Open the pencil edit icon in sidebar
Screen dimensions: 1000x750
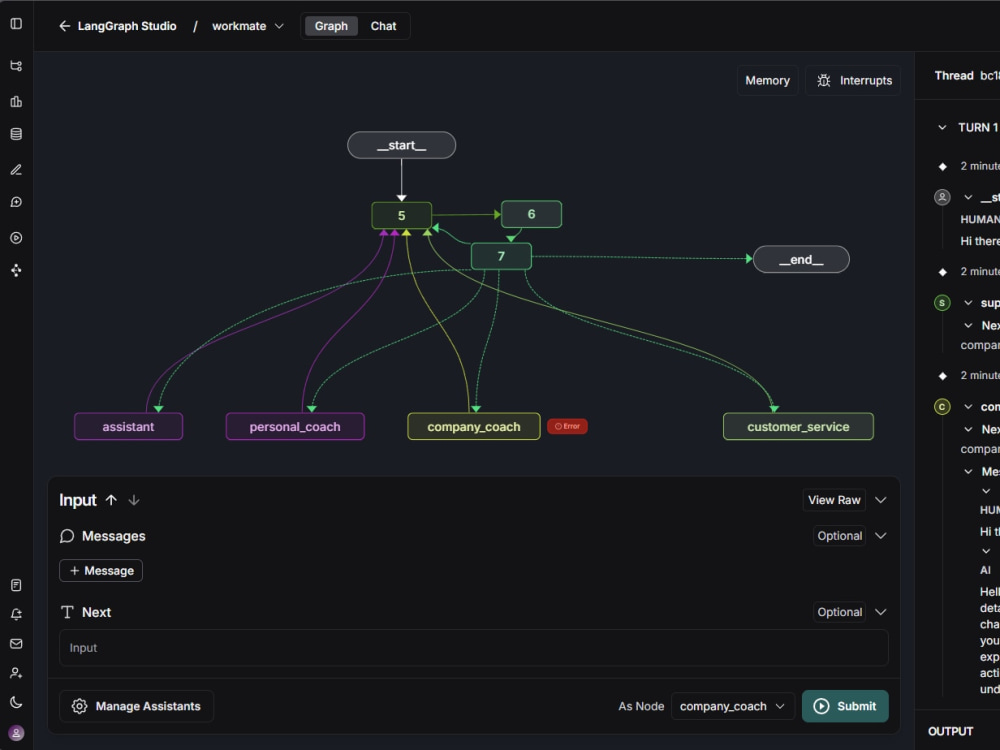coord(17,170)
